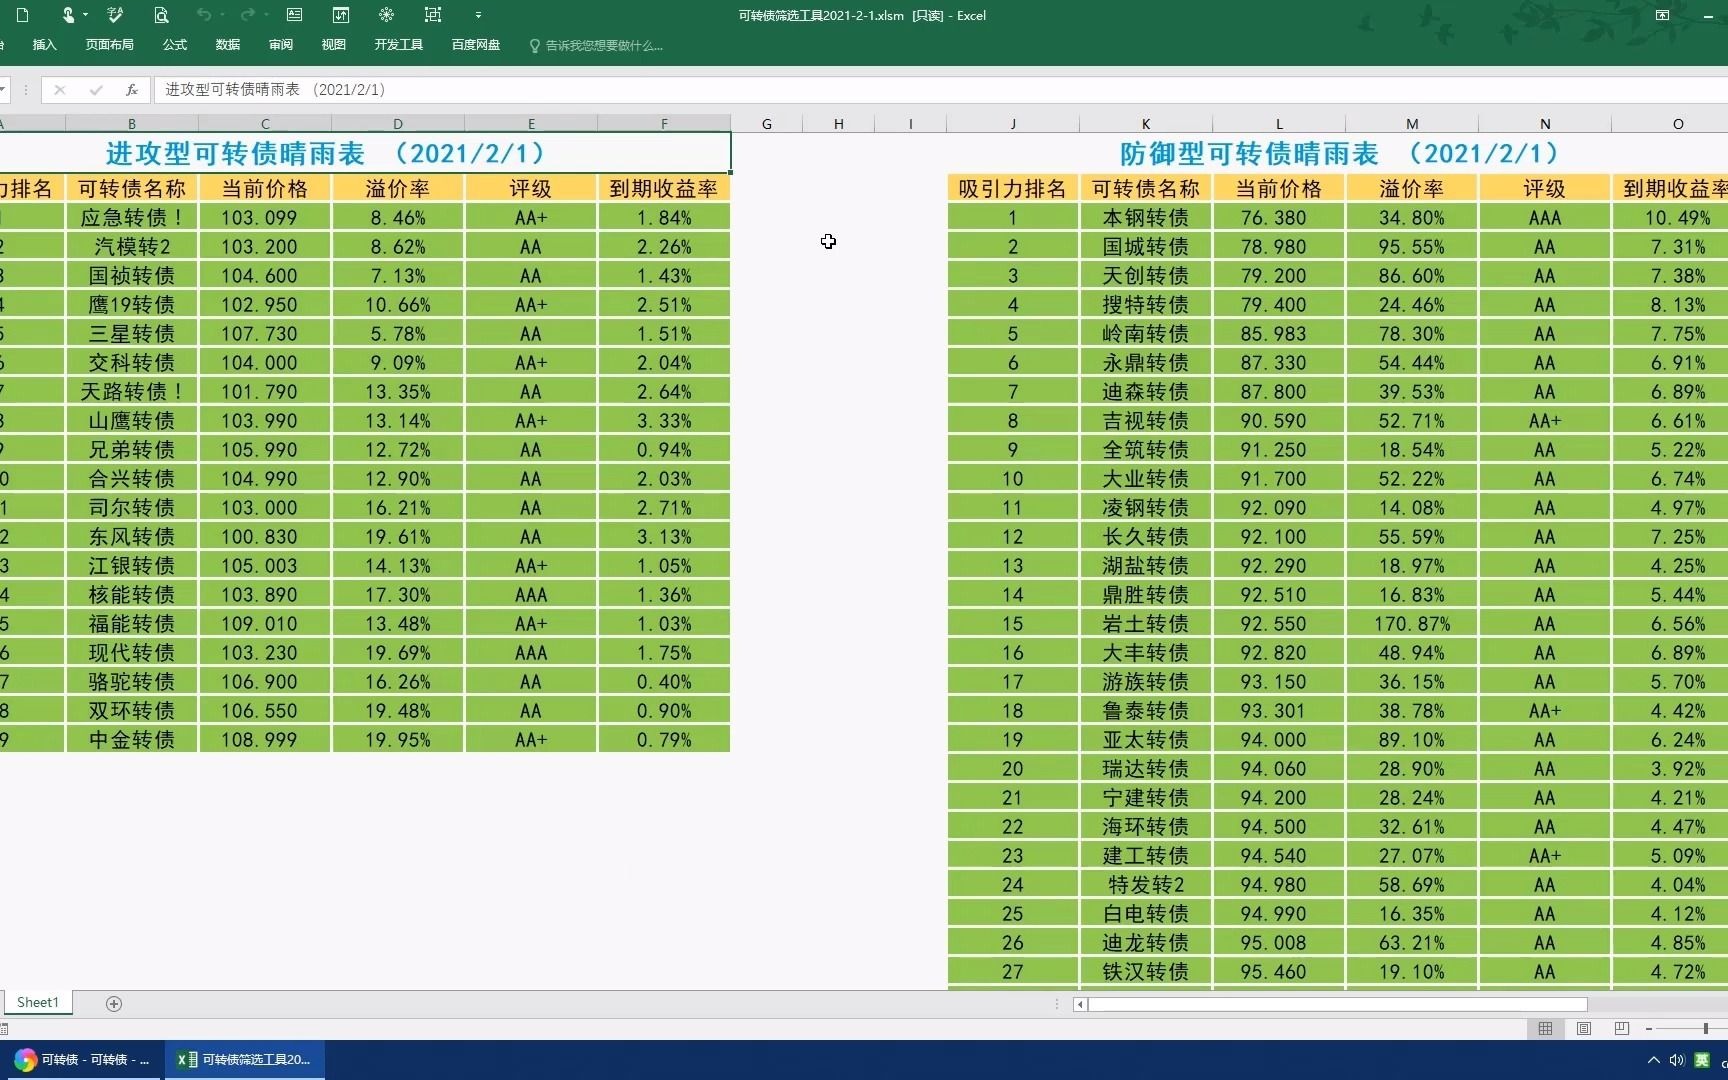Click cell 铁汉转债
The height and width of the screenshot is (1080, 1728).
[x=1146, y=971]
